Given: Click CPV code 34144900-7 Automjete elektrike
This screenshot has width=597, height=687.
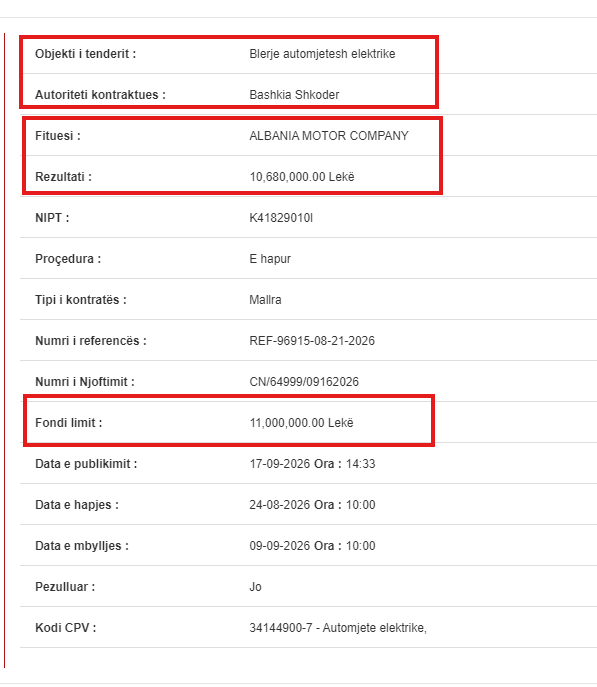Looking at the screenshot, I should [338, 628].
